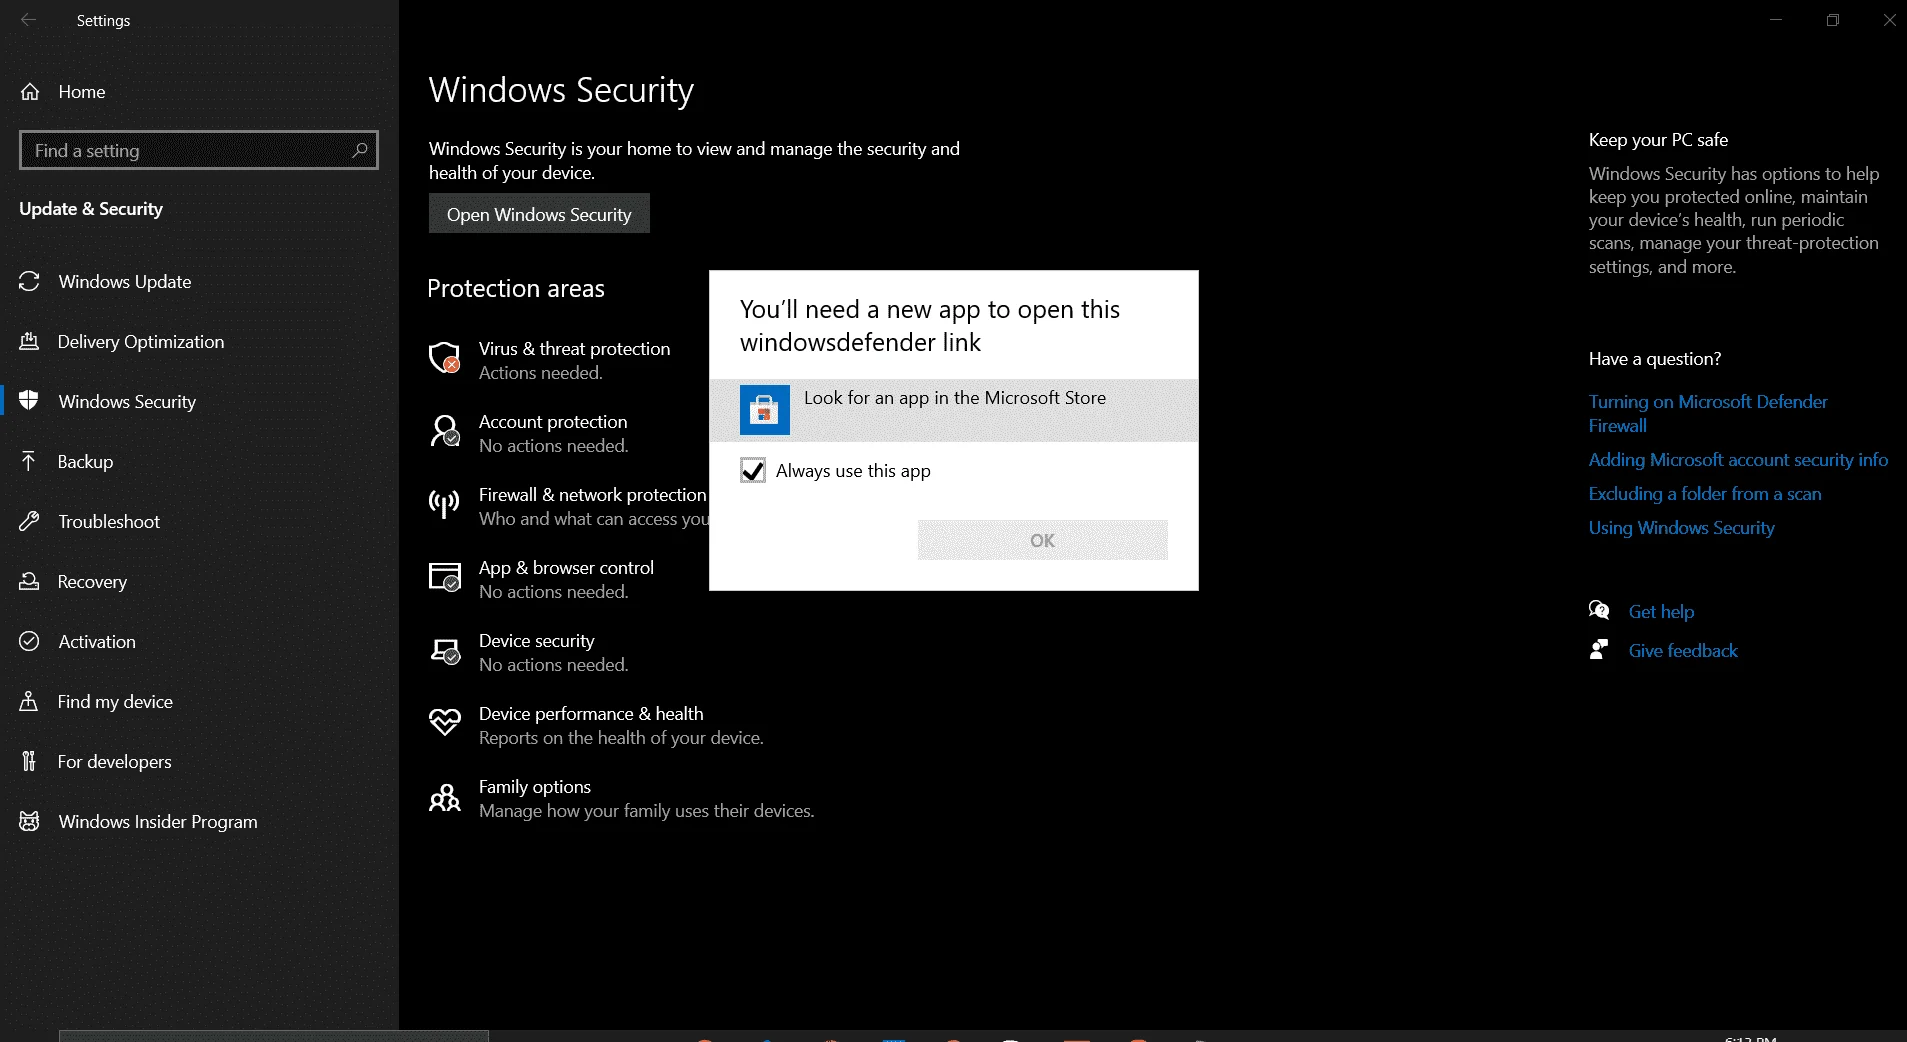The height and width of the screenshot is (1042, 1907).
Task: Open the Troubleshoot section
Action: coord(200,522)
